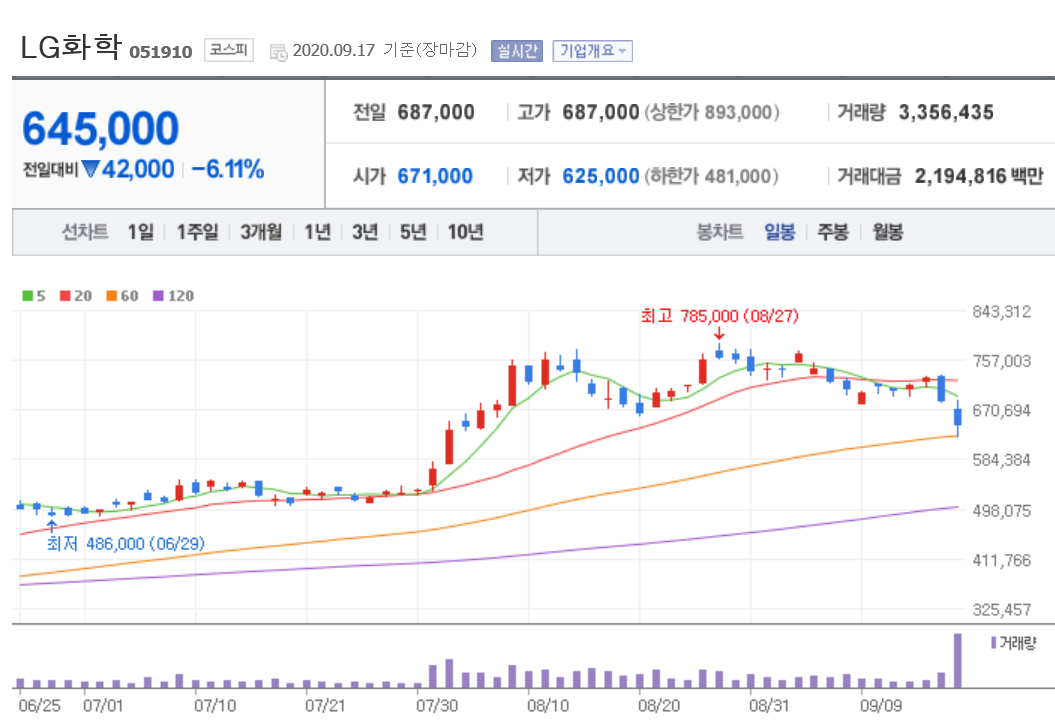This screenshot has height=727, width=1055.
Task: Click the purple 거래량 volume legend marker
Action: (993, 643)
